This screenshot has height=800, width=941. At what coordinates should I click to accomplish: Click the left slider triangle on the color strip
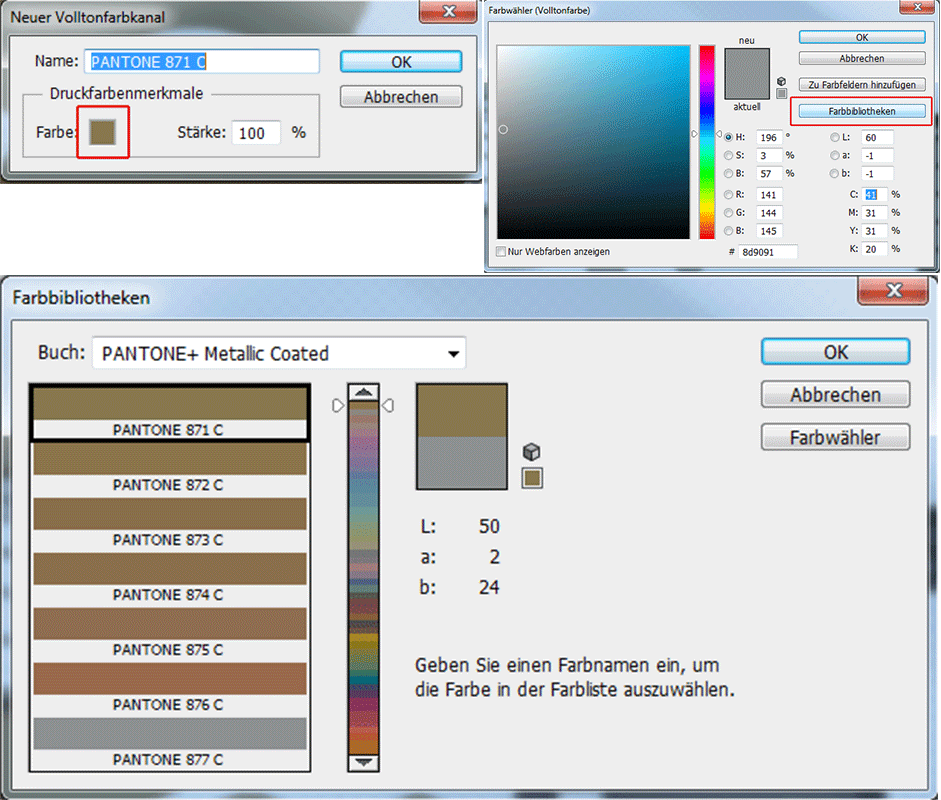click(338, 406)
